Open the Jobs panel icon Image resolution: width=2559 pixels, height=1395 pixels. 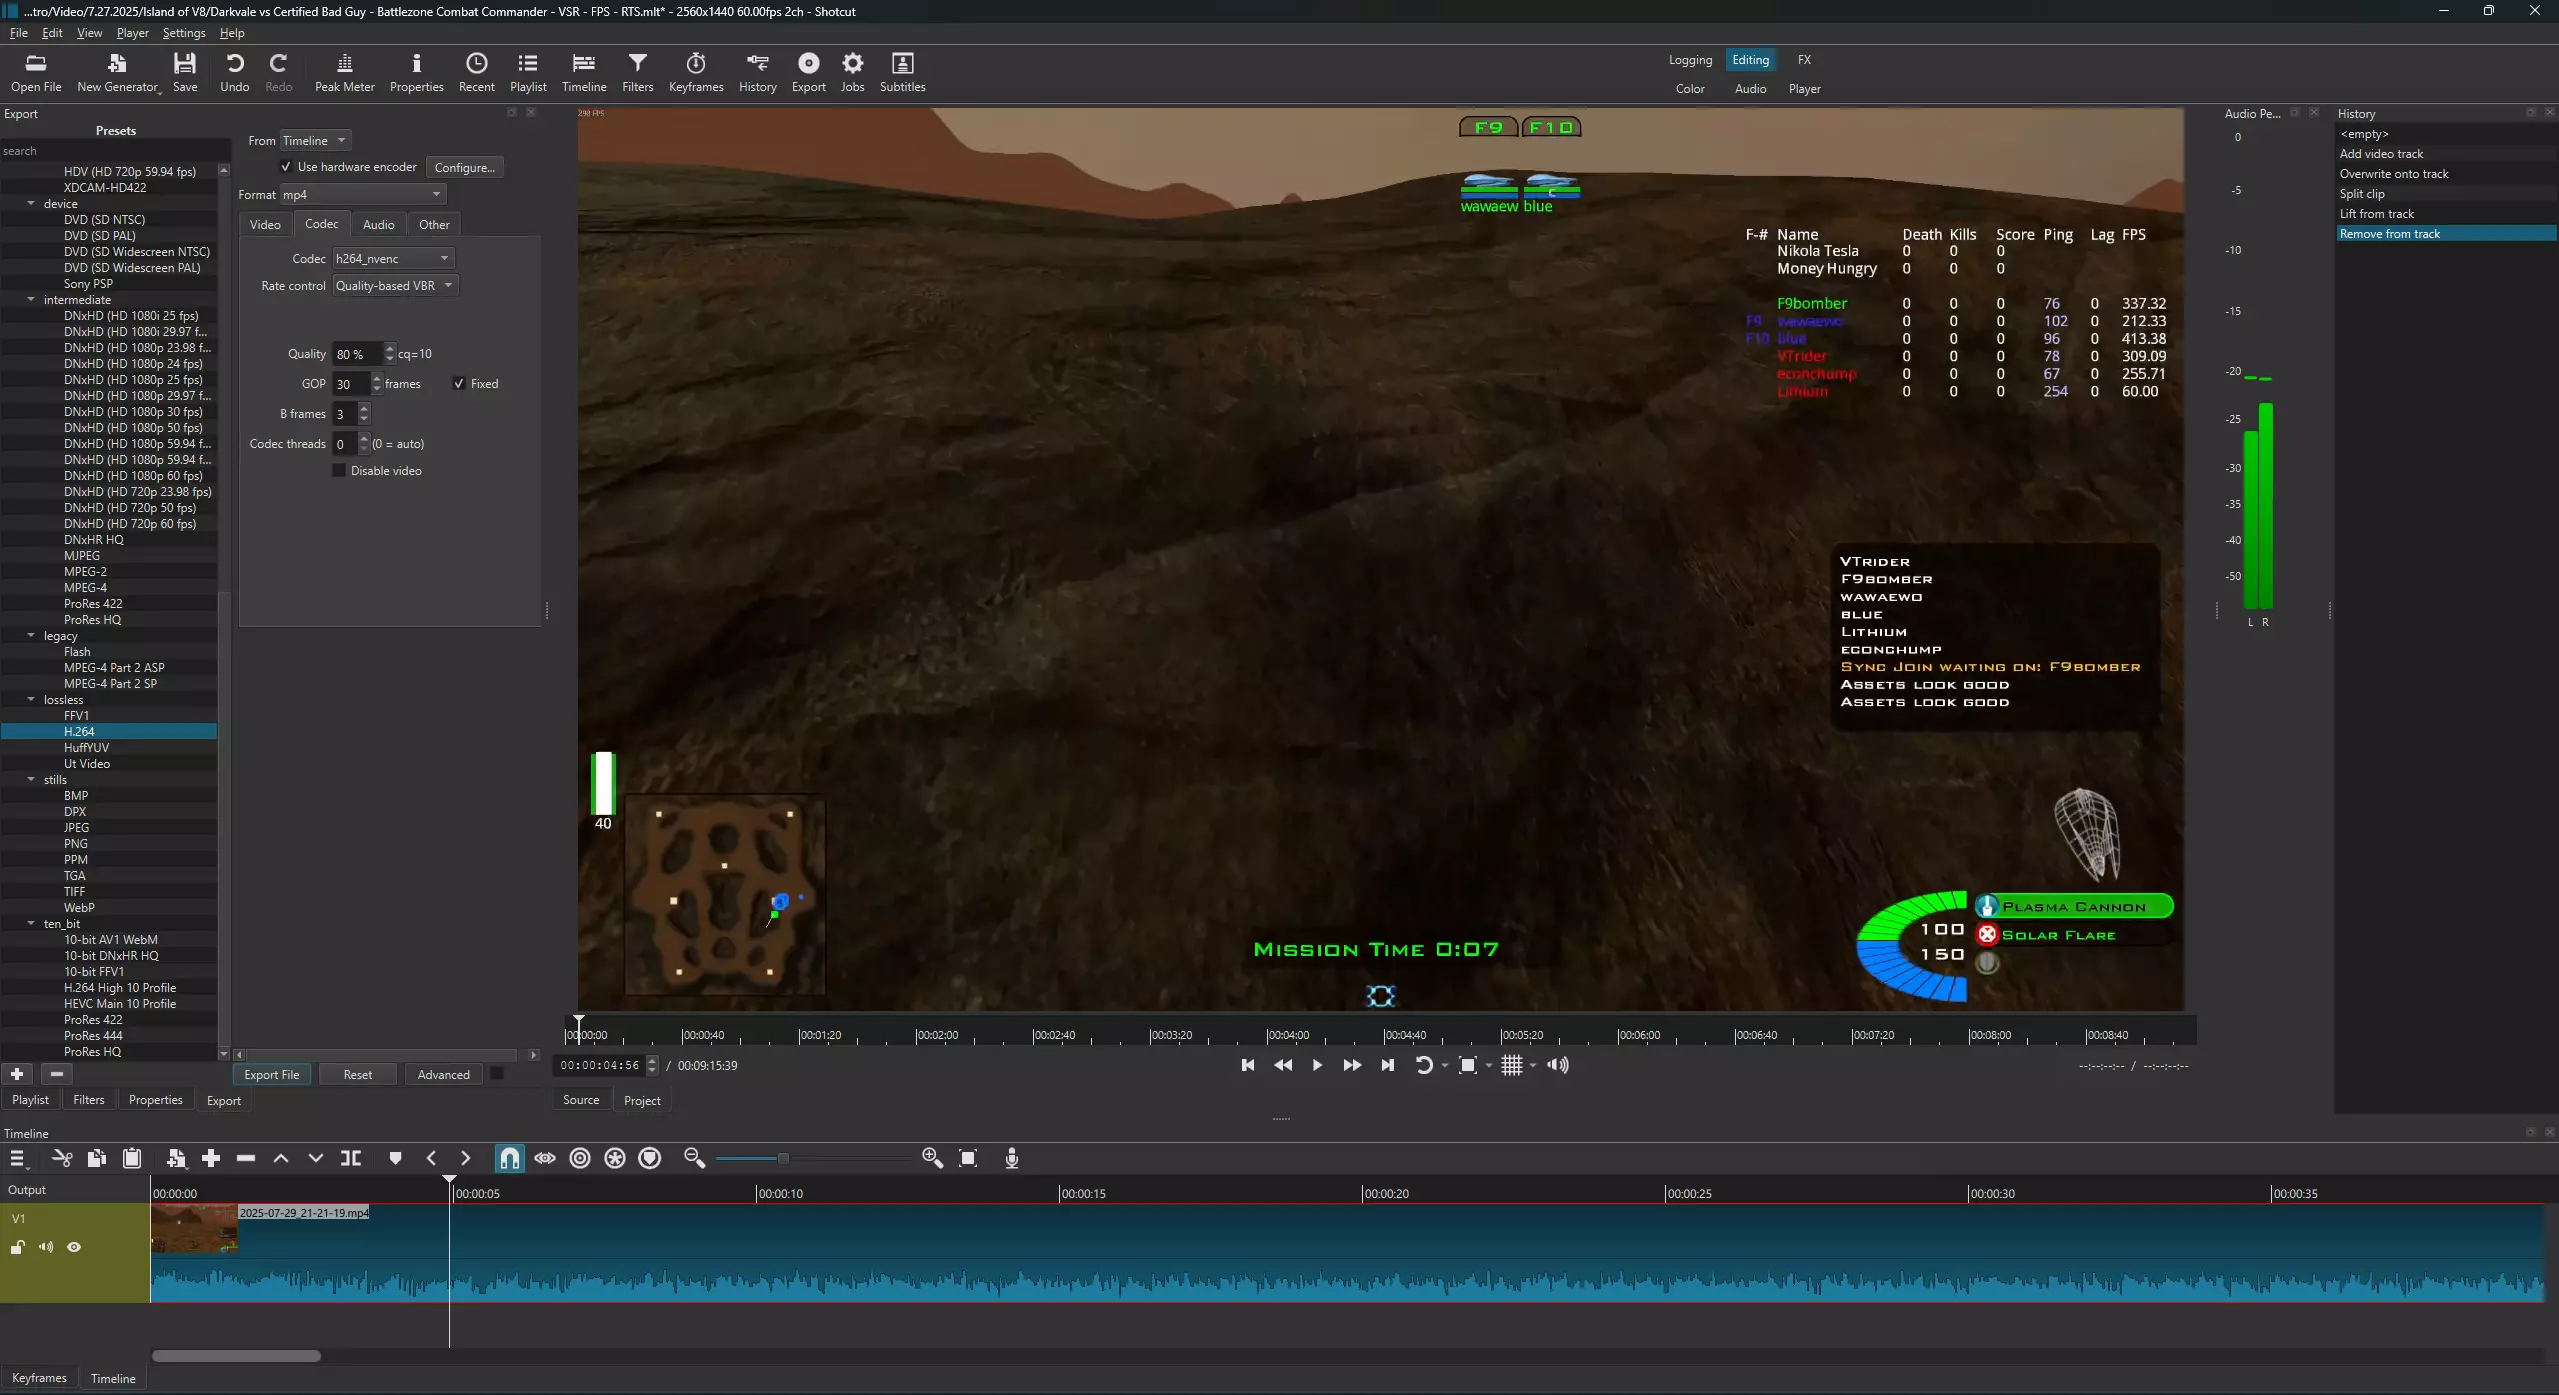point(852,72)
